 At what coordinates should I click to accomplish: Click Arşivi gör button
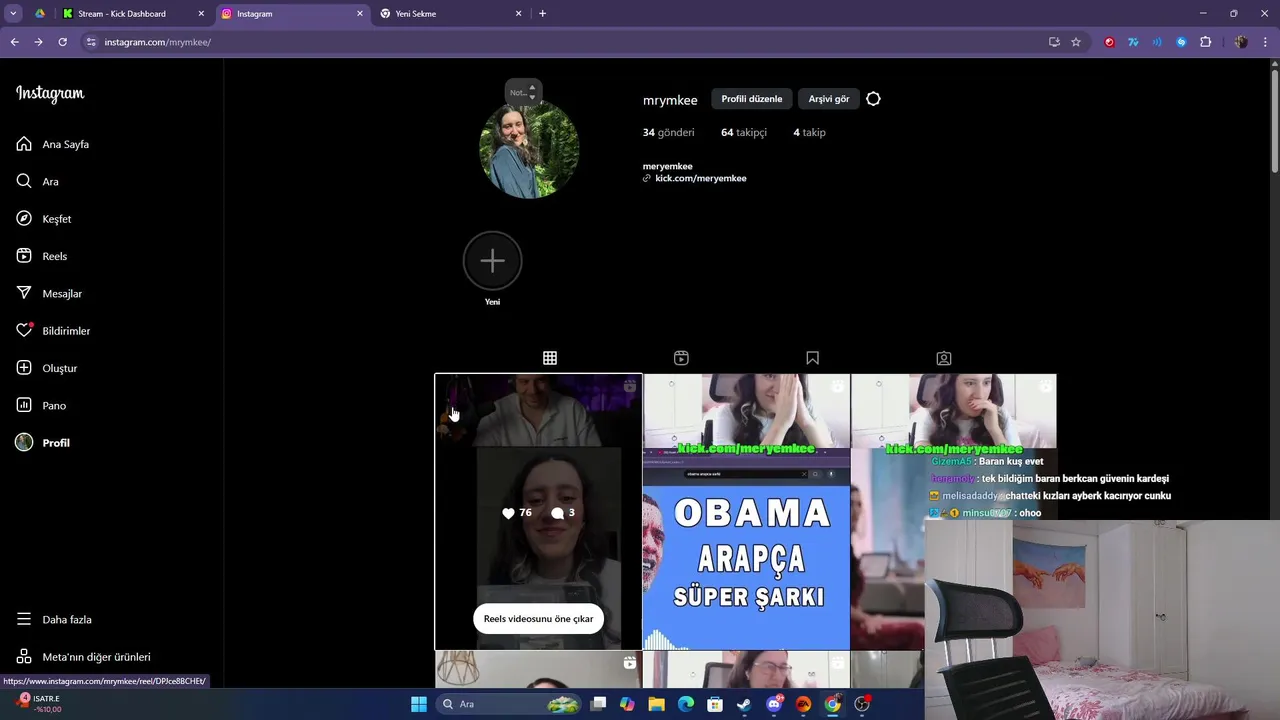pyautogui.click(x=829, y=99)
